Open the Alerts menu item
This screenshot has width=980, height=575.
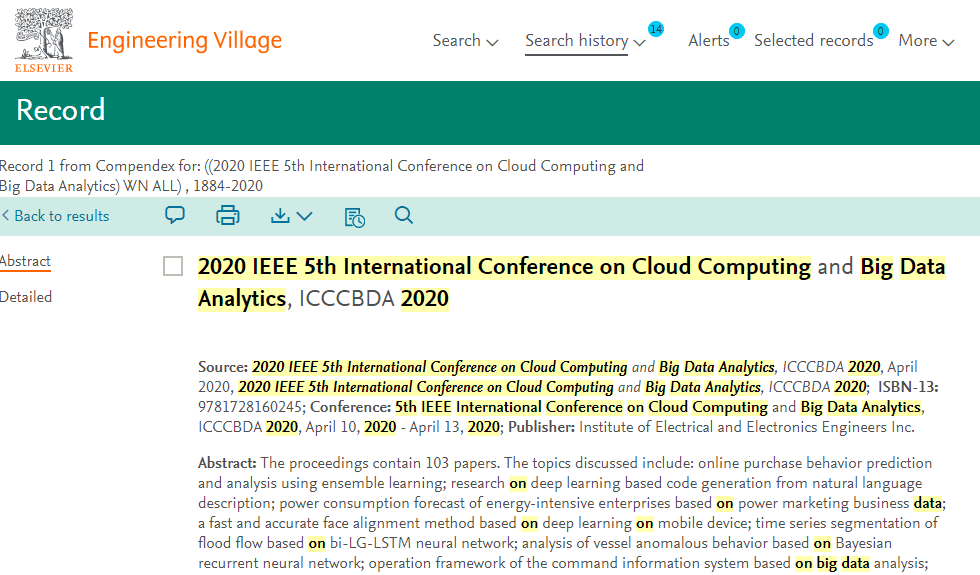click(x=709, y=41)
